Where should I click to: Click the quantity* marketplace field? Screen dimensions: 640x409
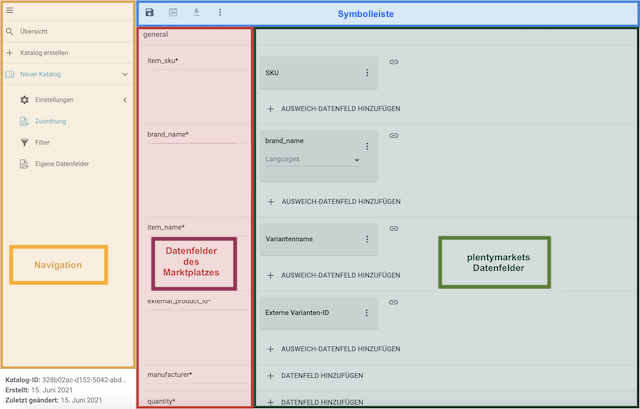point(161,401)
